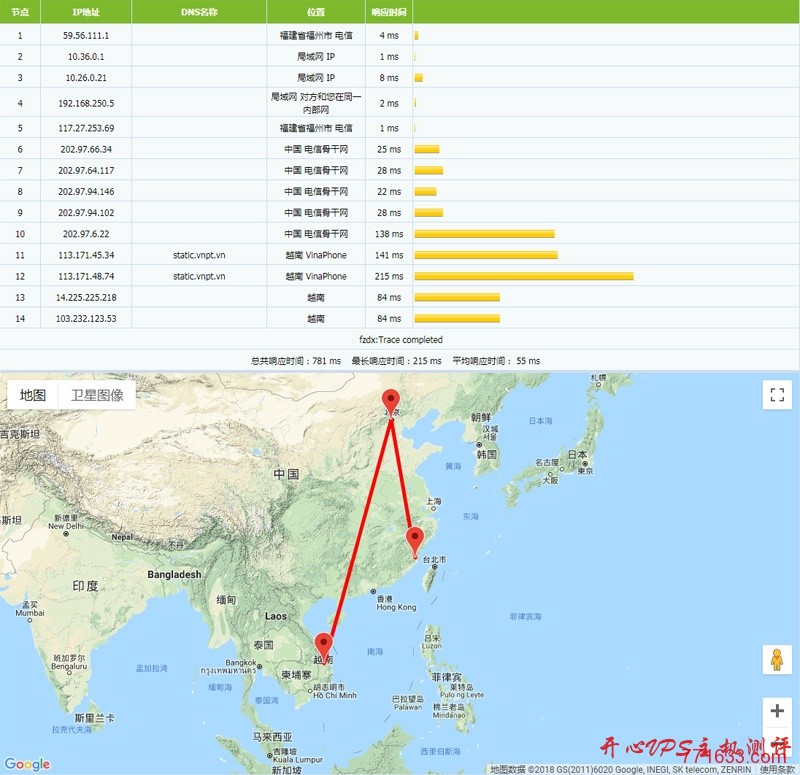
Task: Toggle fullscreen view on the map
Action: (777, 395)
